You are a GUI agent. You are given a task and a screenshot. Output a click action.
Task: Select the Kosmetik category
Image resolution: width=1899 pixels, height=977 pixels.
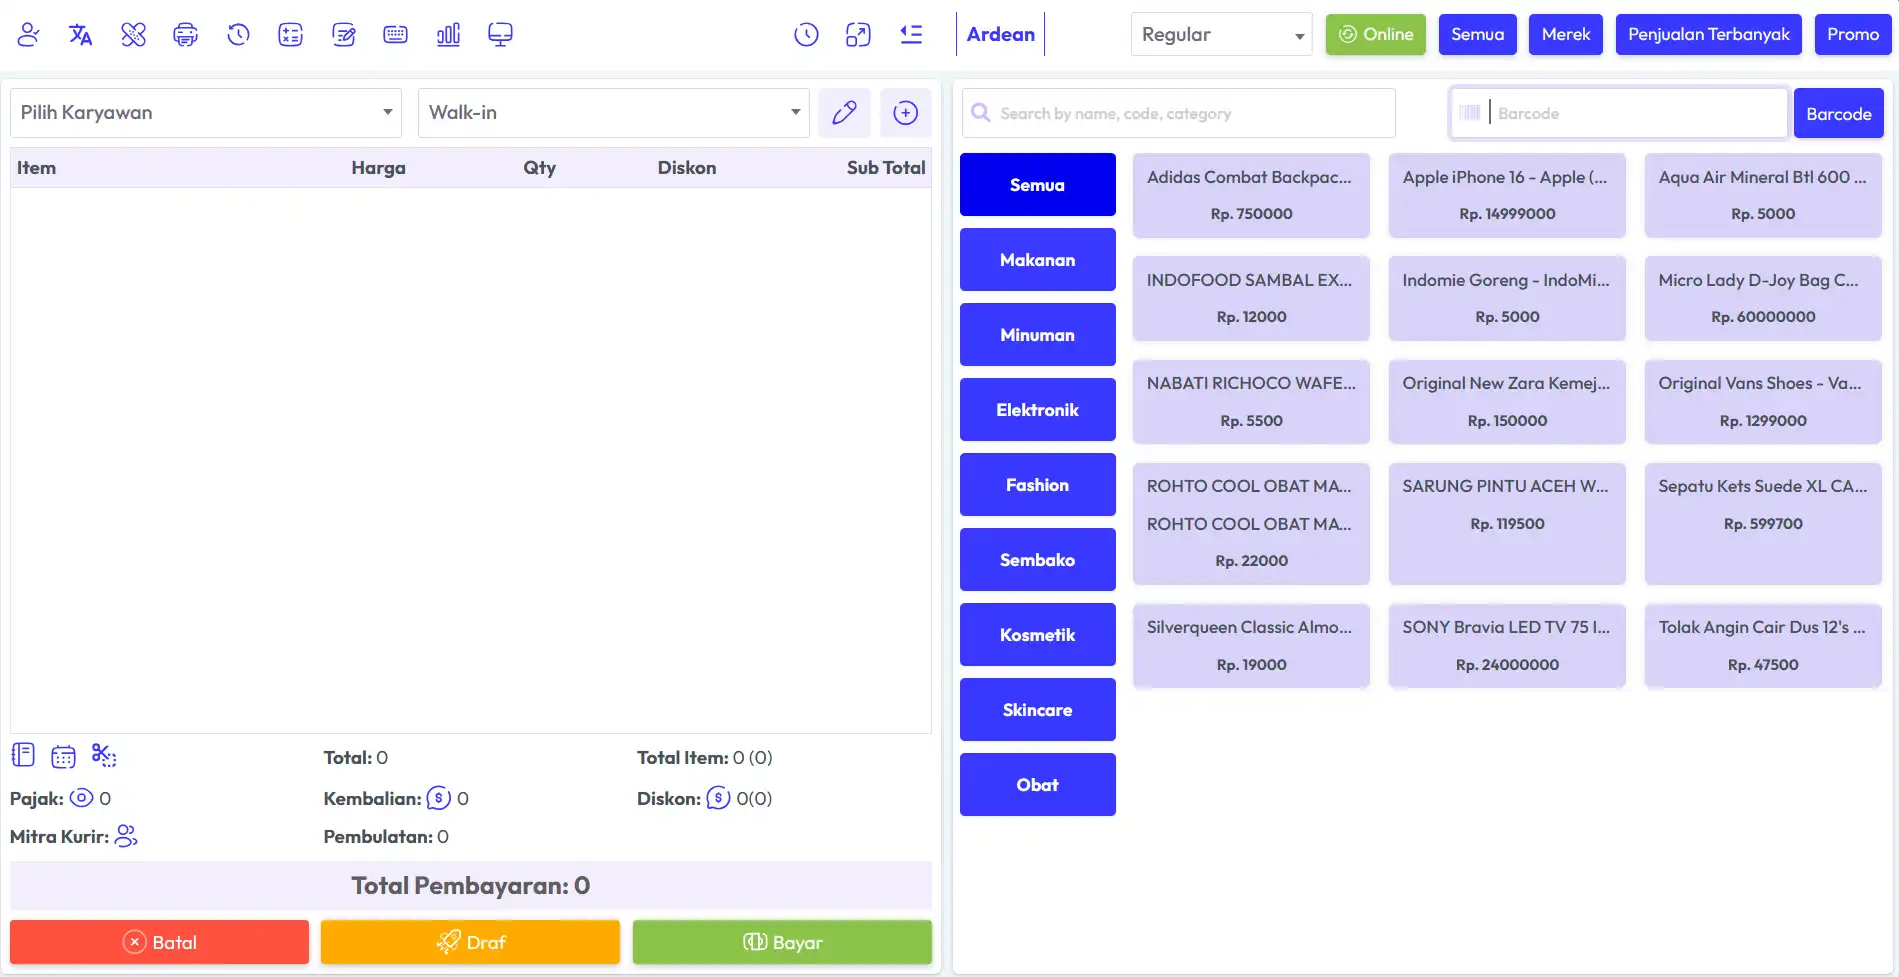coord(1038,635)
